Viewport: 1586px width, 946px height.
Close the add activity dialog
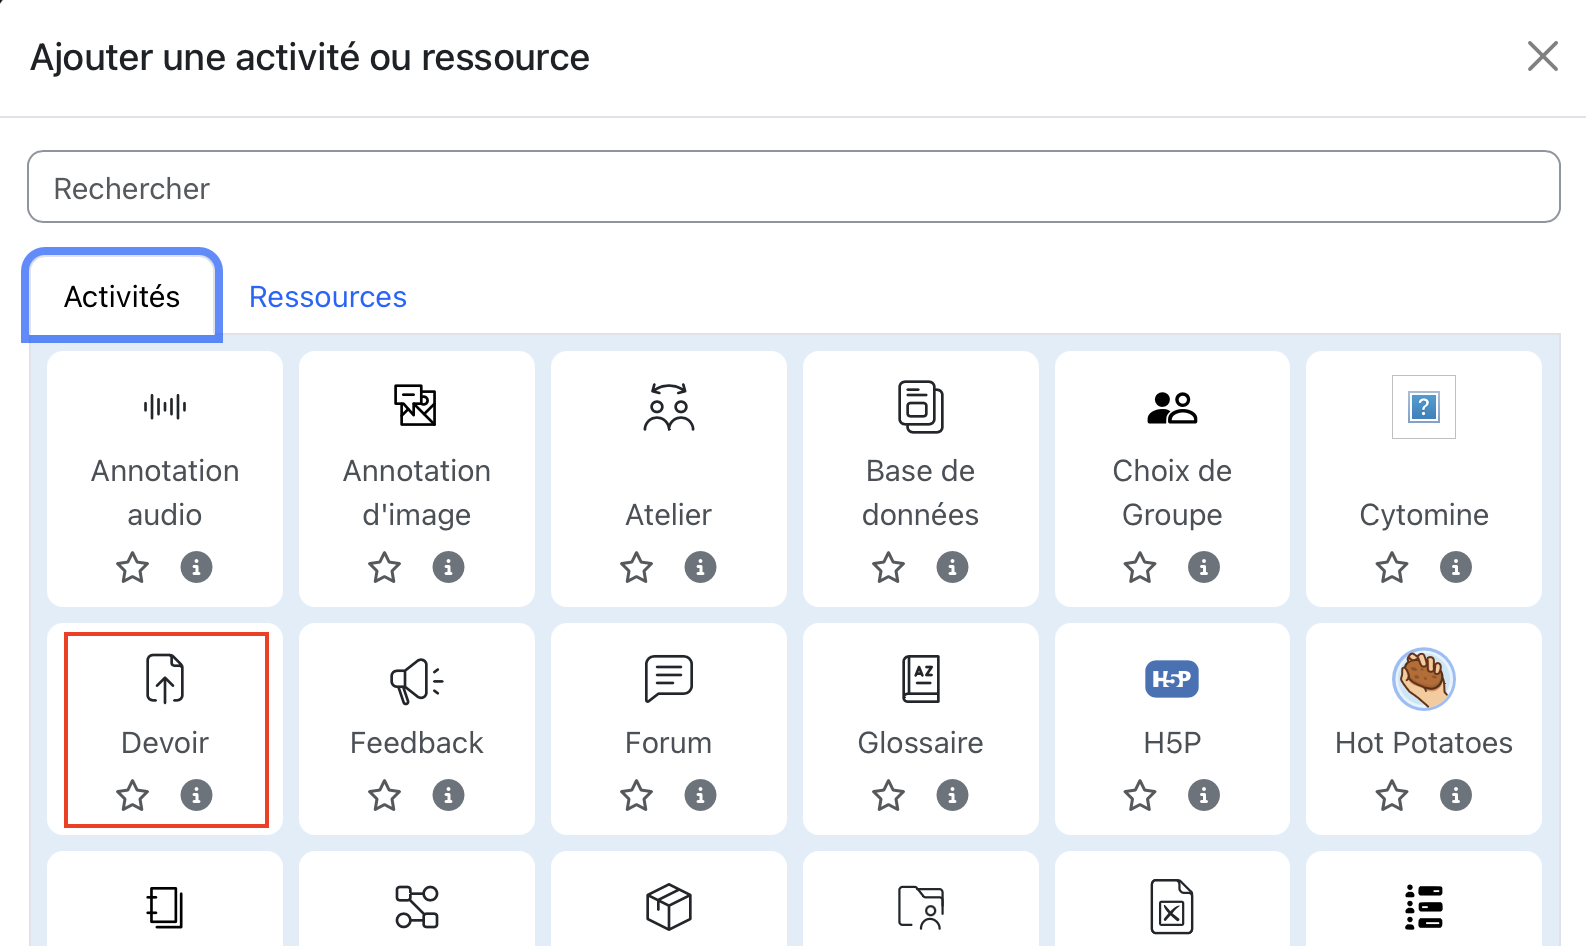(1543, 56)
